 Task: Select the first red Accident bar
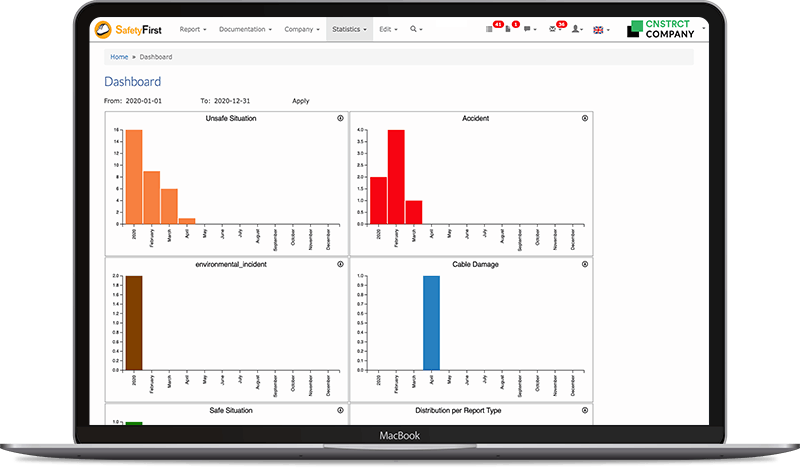pos(378,200)
